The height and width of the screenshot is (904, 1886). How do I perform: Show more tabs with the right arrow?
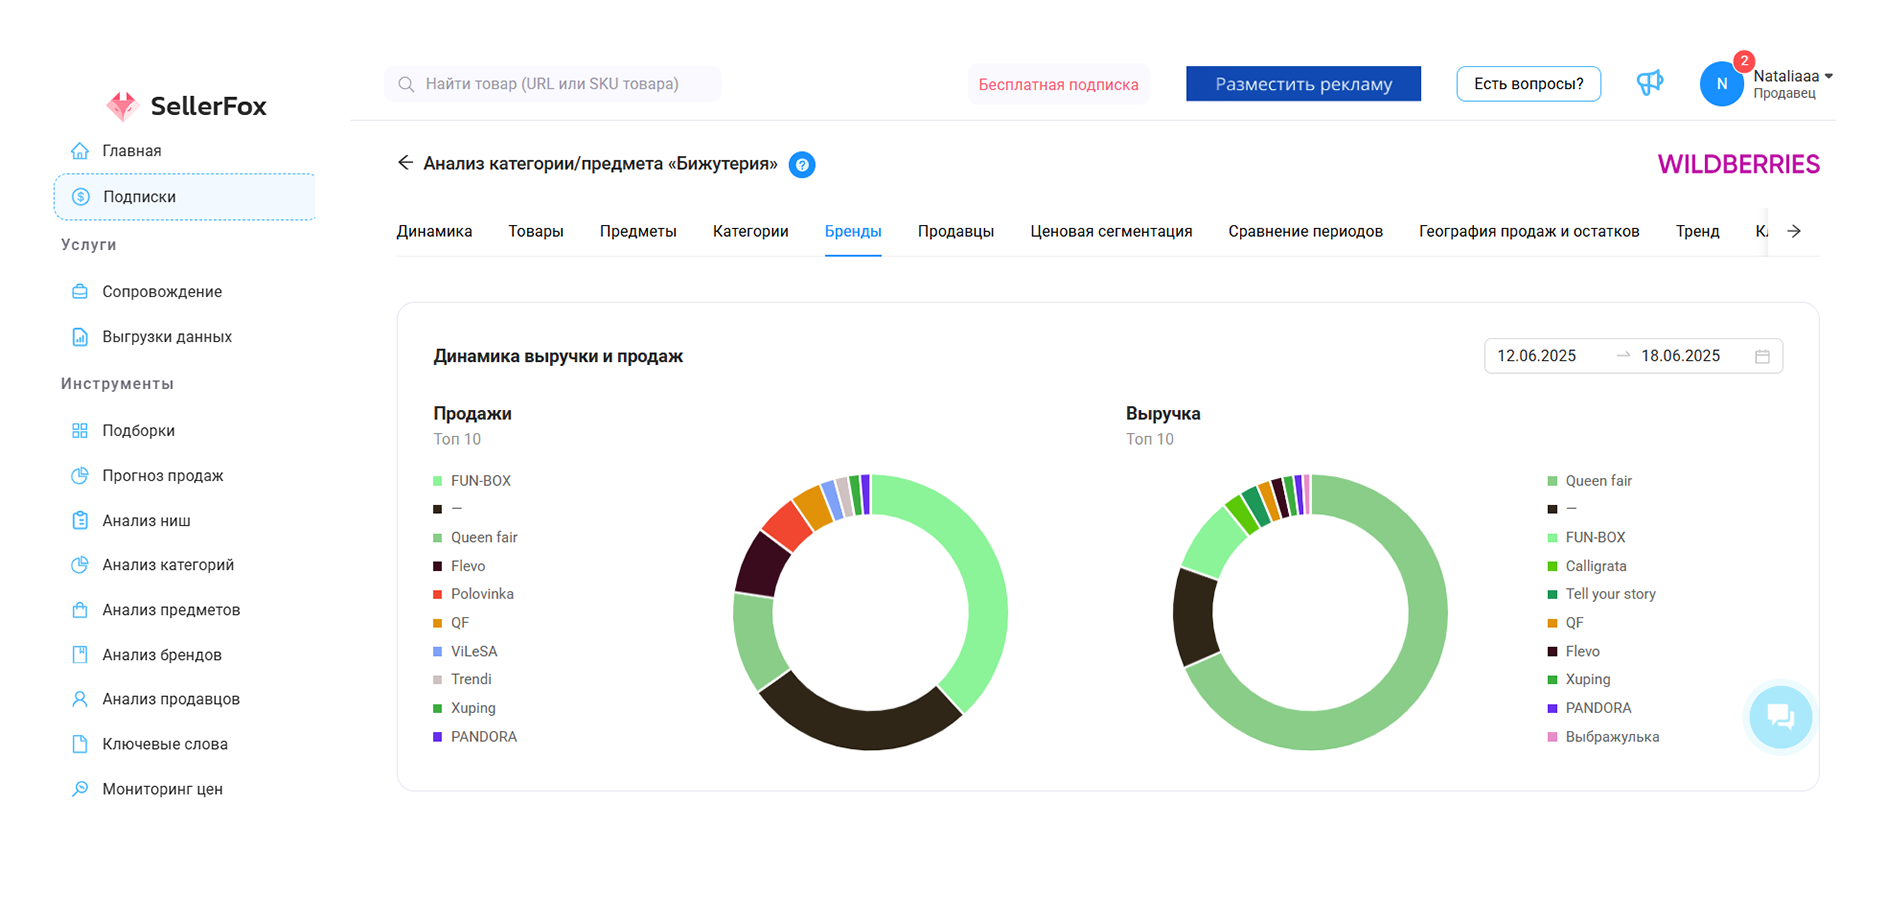tap(1794, 231)
